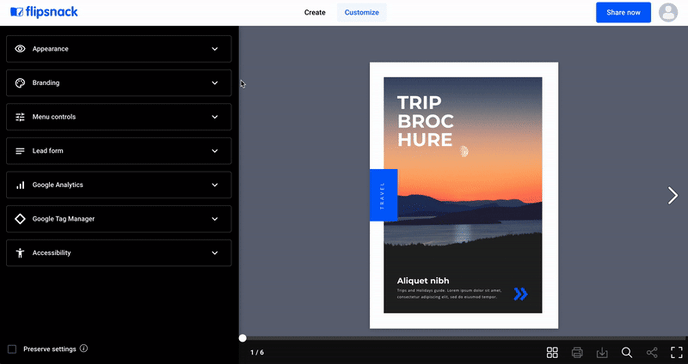Click the 'Menu controls' label text
This screenshot has height=364, width=688.
[54, 117]
